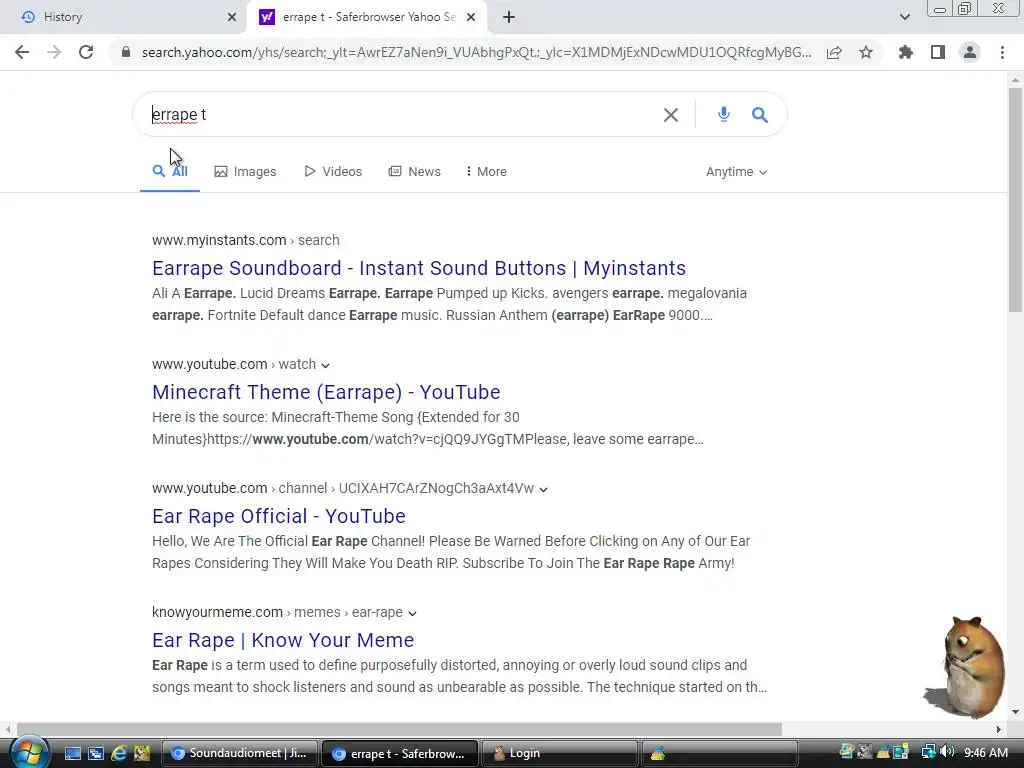Switch to Images results
The height and width of the screenshot is (768, 1024).
pos(246,171)
